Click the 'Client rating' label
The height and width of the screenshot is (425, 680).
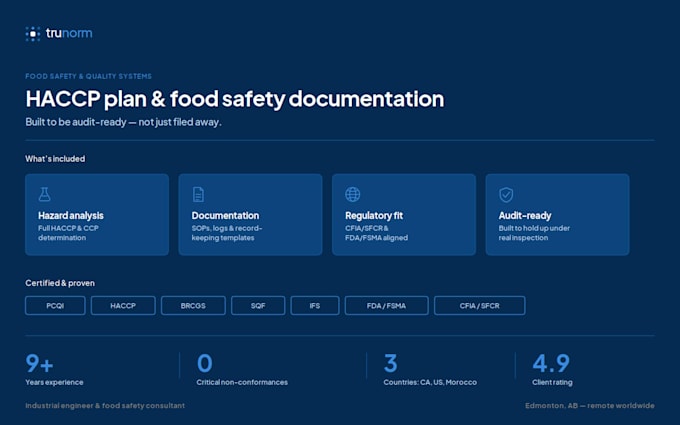point(552,382)
